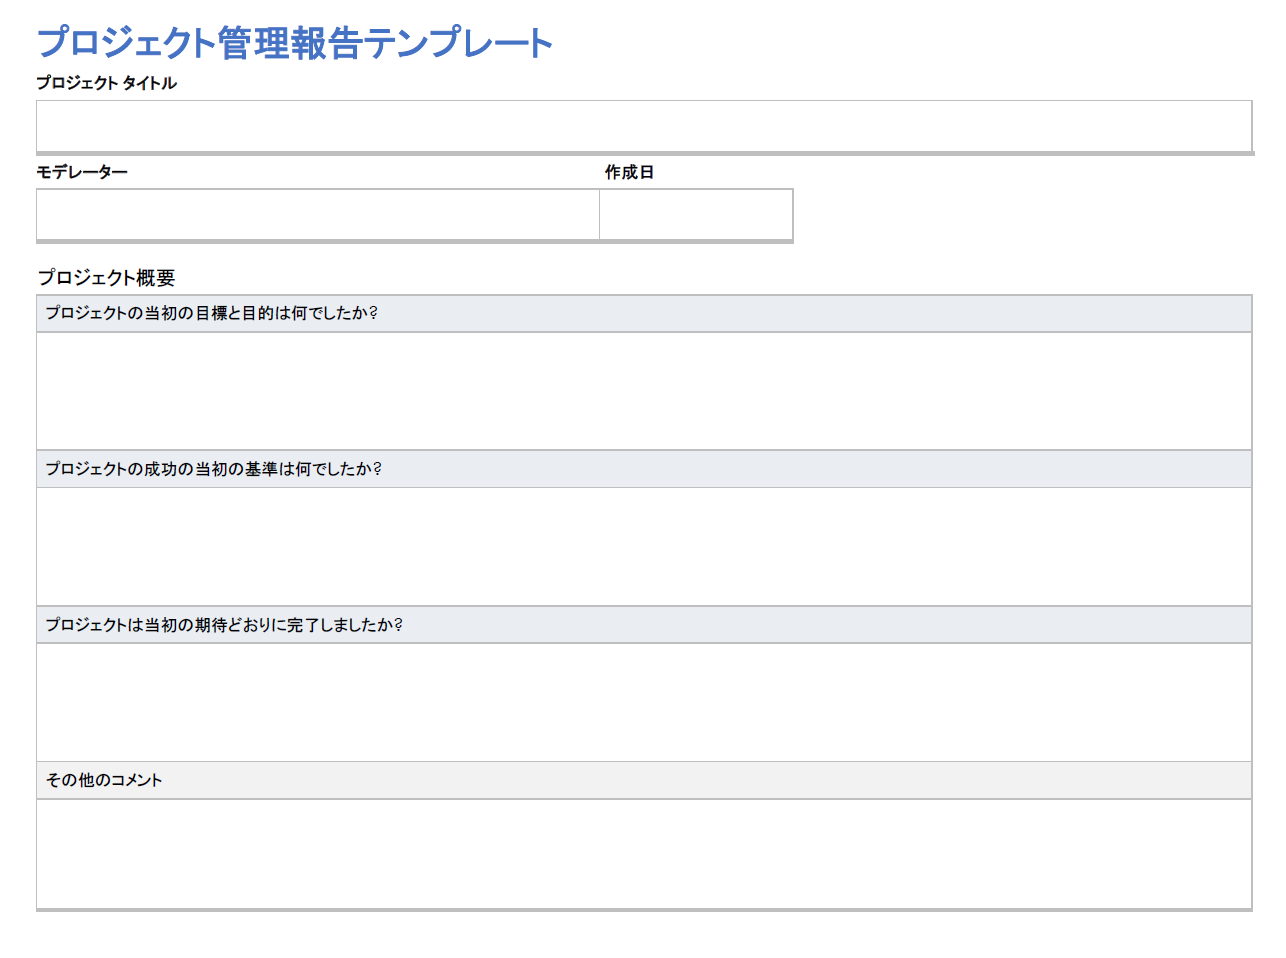The image size is (1286, 958).
Task: Click the プロジェクト概要 section heading
Action: [107, 277]
